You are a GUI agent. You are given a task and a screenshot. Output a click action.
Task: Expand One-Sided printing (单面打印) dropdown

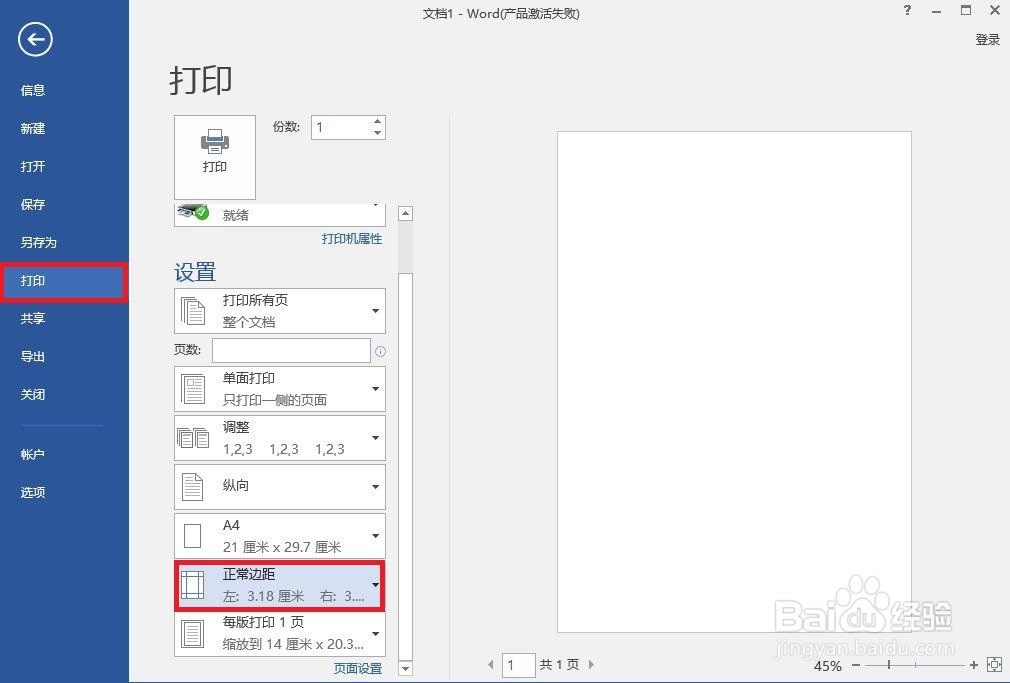(x=280, y=389)
